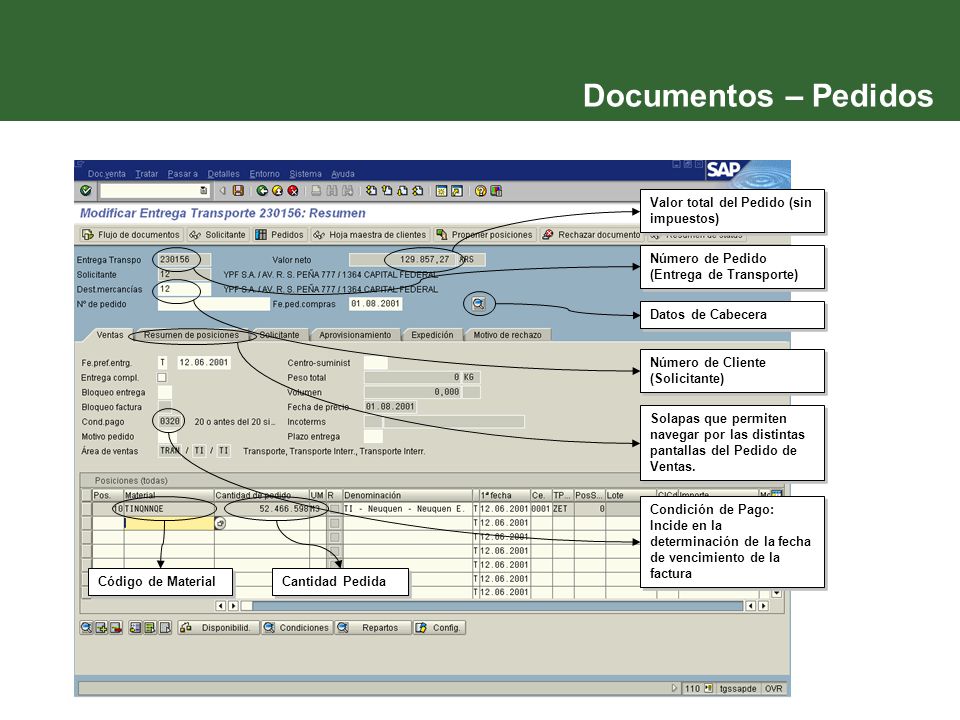Click the Config. button
The image size is (960, 720).
tap(439, 628)
